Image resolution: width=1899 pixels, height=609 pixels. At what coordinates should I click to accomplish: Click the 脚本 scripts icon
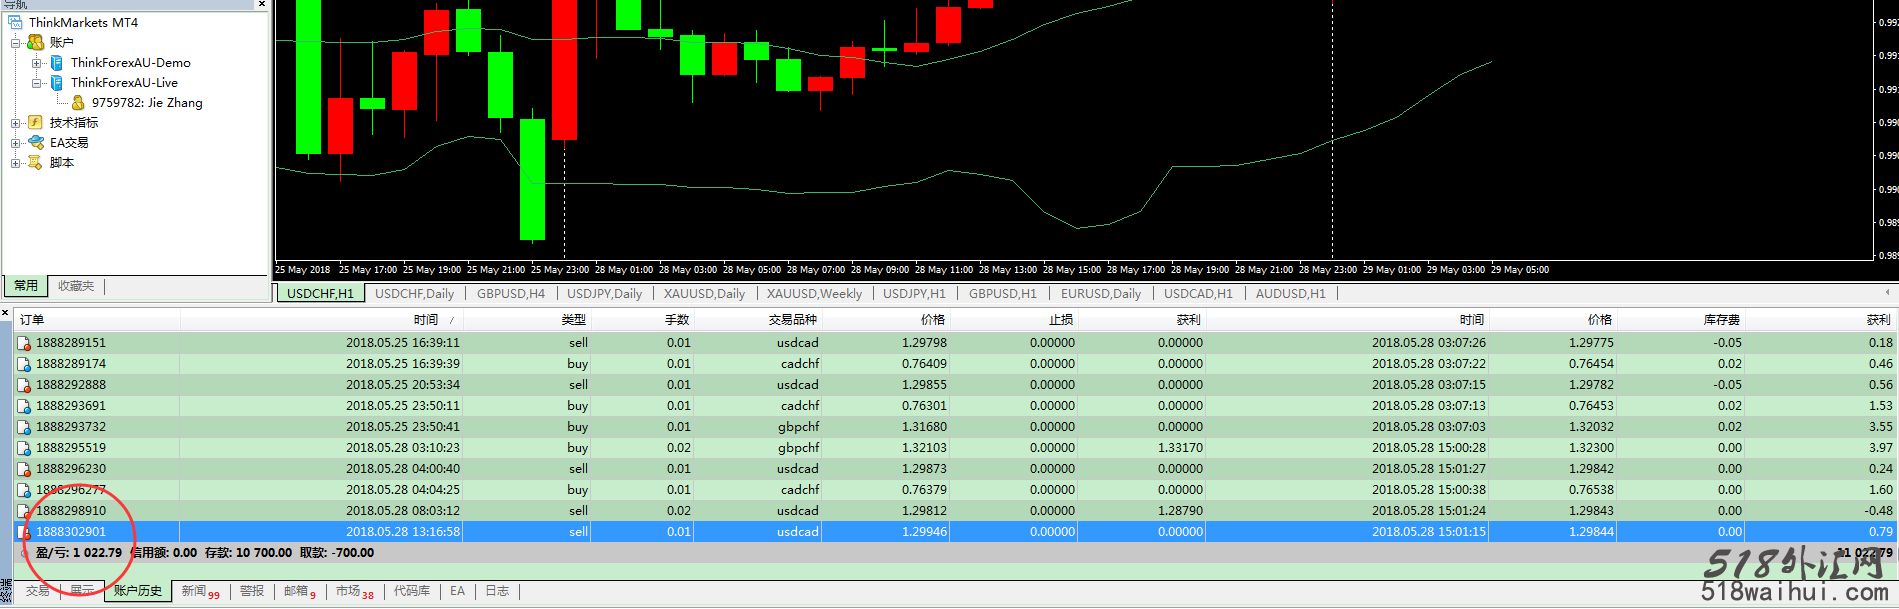(36, 162)
